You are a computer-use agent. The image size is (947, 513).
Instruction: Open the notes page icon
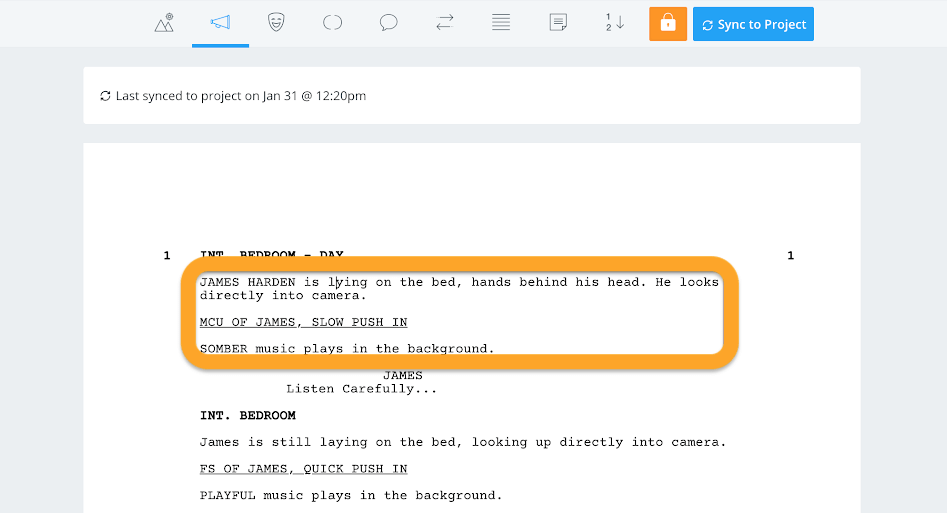pos(558,23)
